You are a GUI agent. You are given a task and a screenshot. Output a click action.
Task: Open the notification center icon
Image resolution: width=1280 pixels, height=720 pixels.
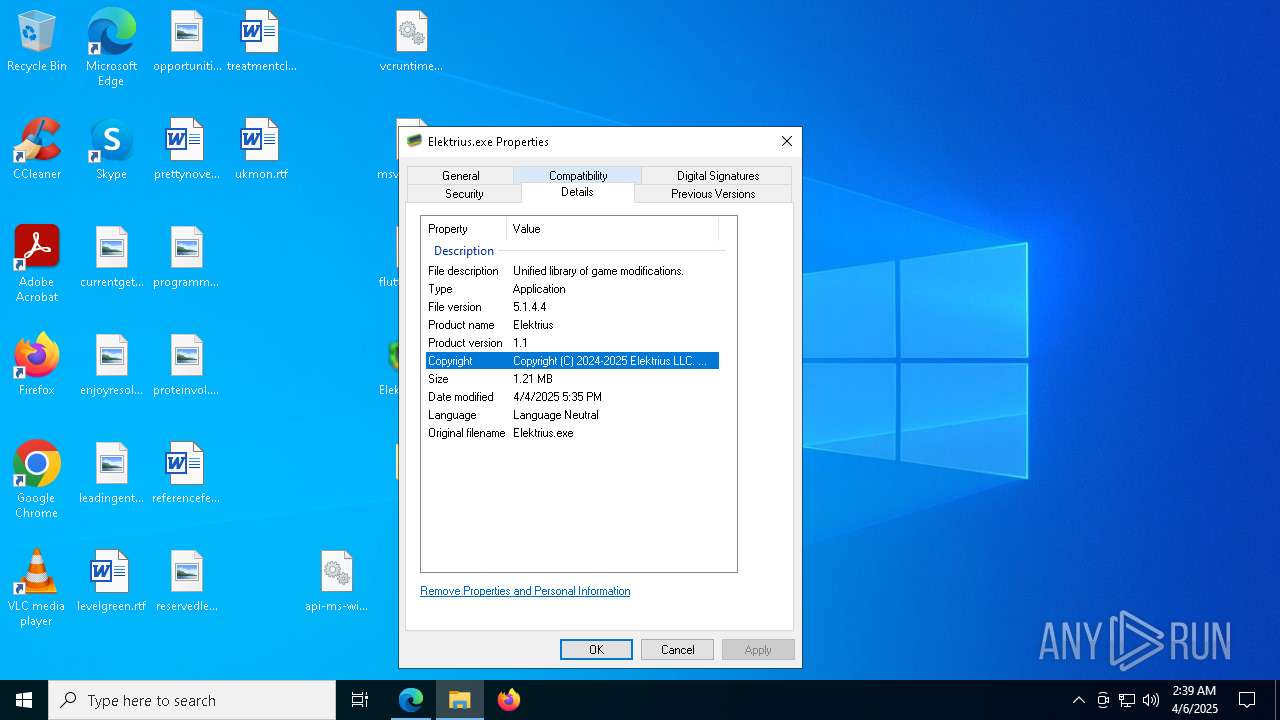[x=1247, y=700]
